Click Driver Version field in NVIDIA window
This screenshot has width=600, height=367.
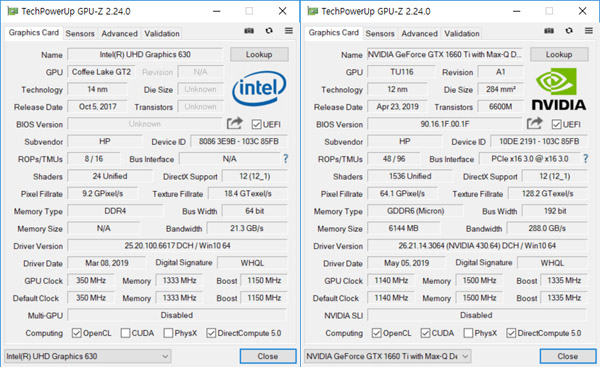click(x=477, y=246)
